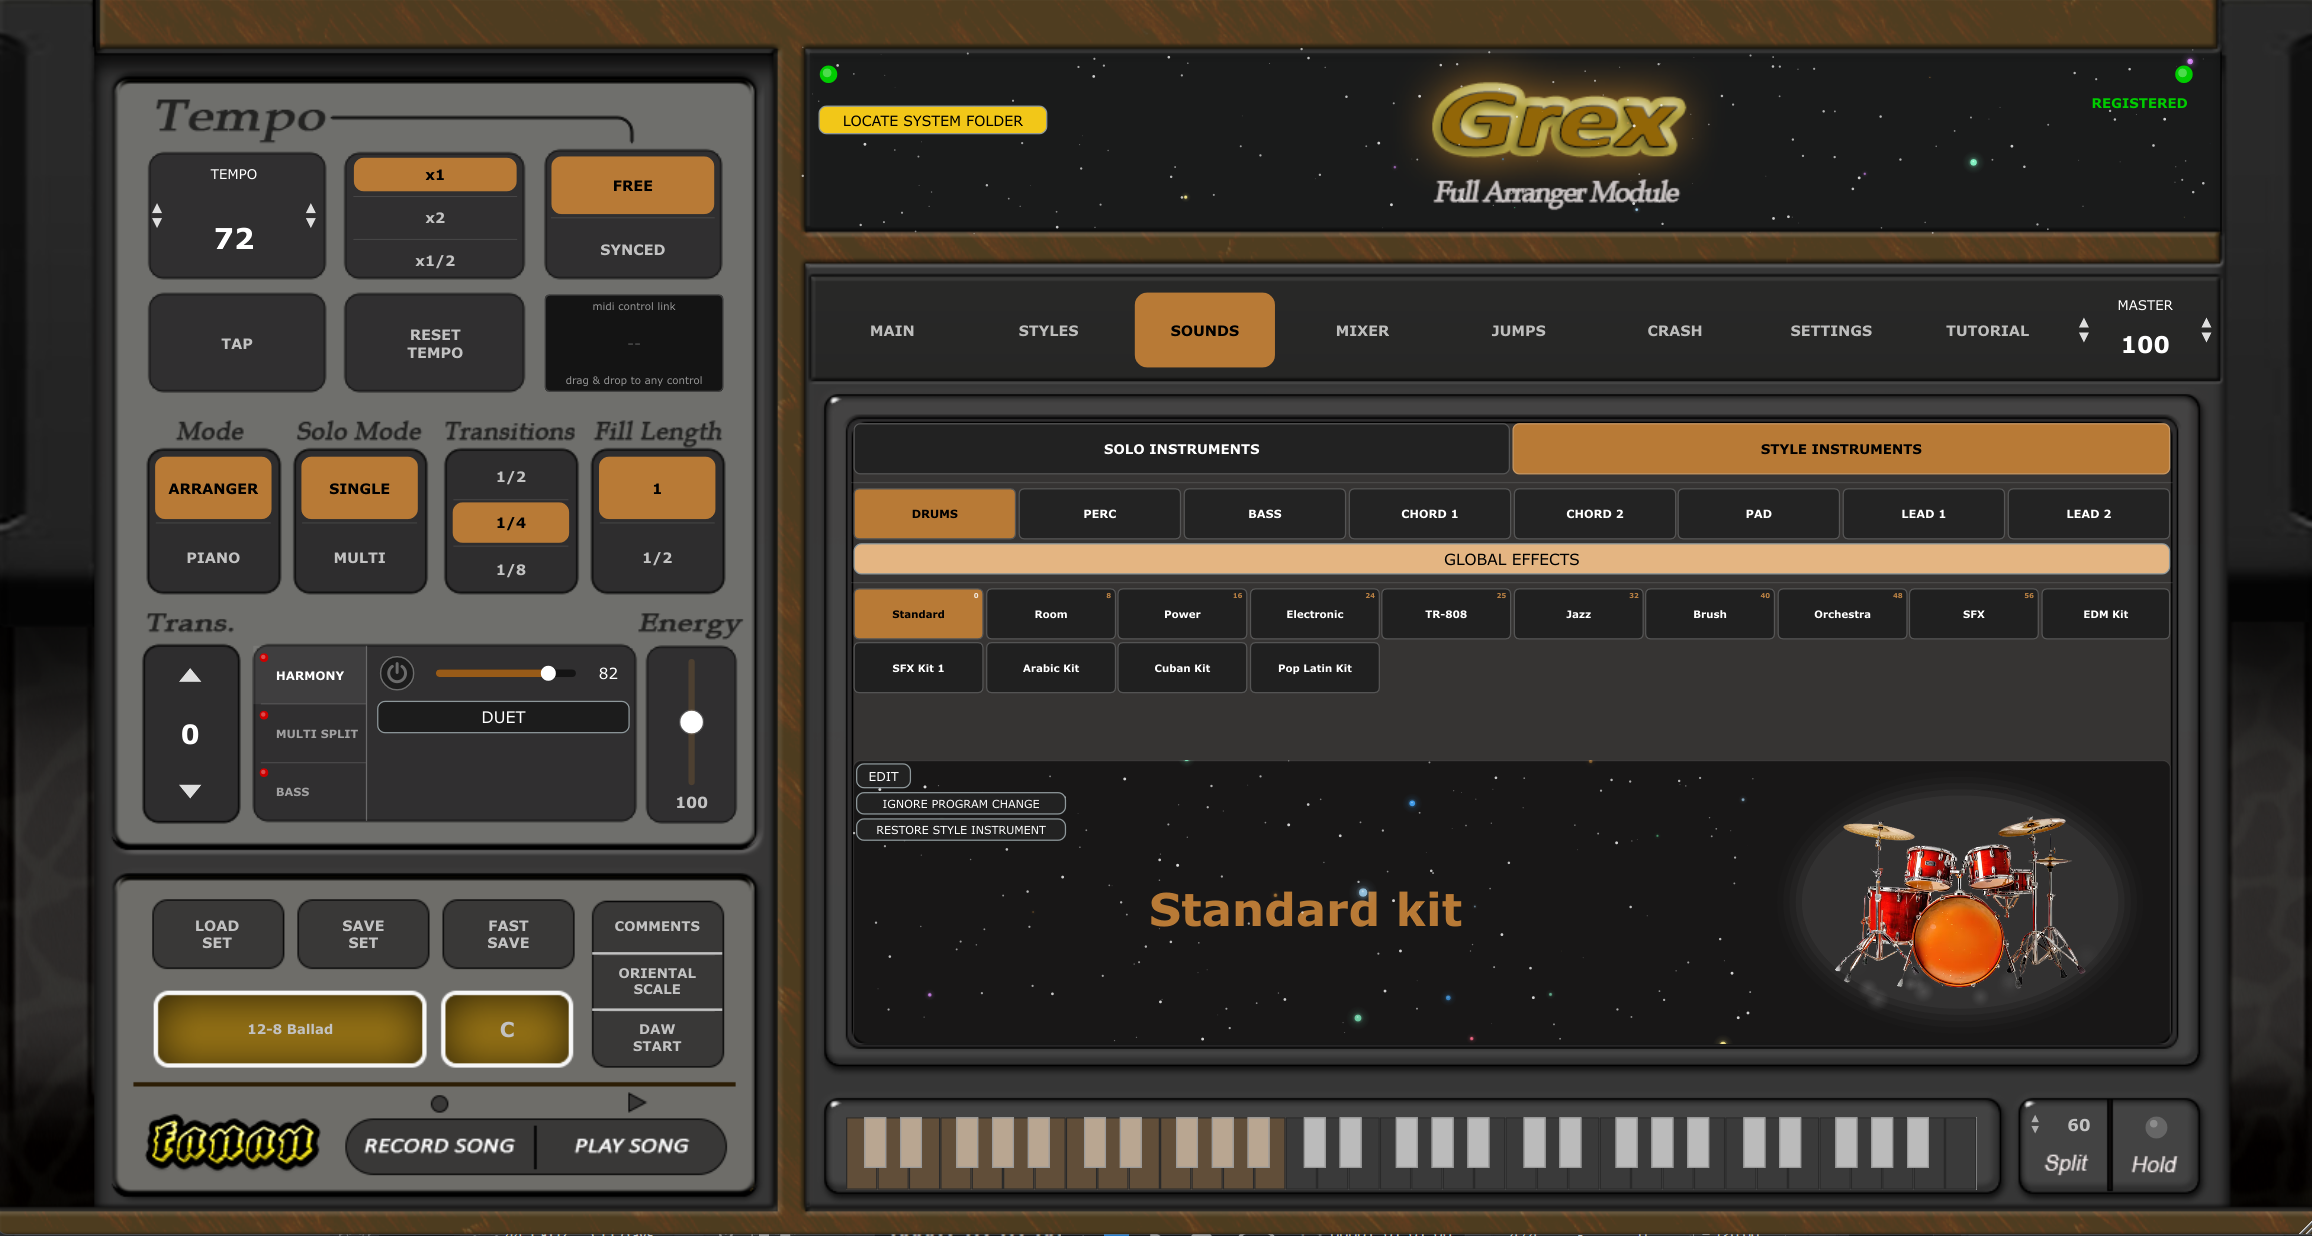Switch to SOLO INSTRUMENTS section

[x=1181, y=449]
